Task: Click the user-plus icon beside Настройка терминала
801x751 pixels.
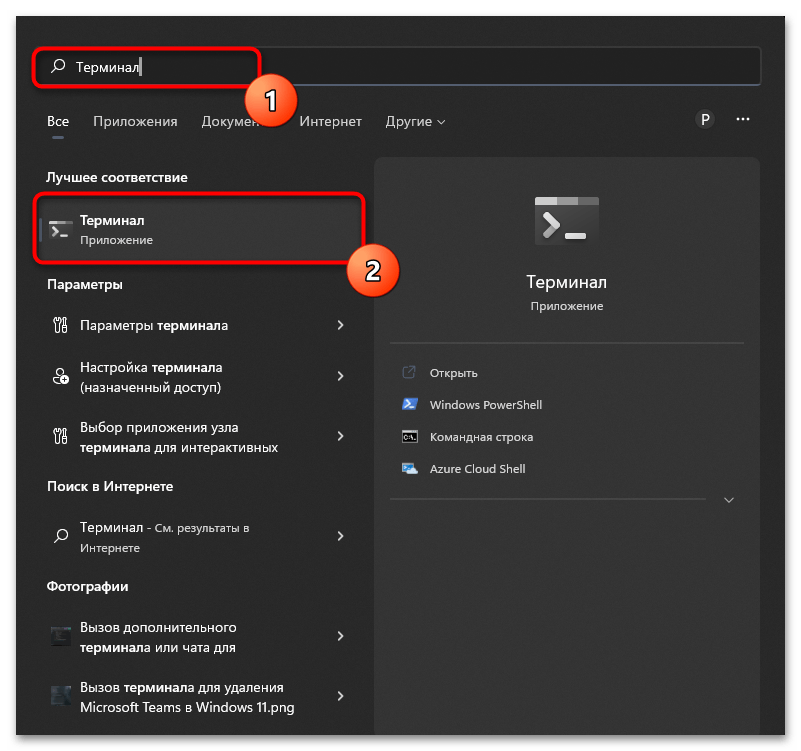Action: click(x=61, y=376)
